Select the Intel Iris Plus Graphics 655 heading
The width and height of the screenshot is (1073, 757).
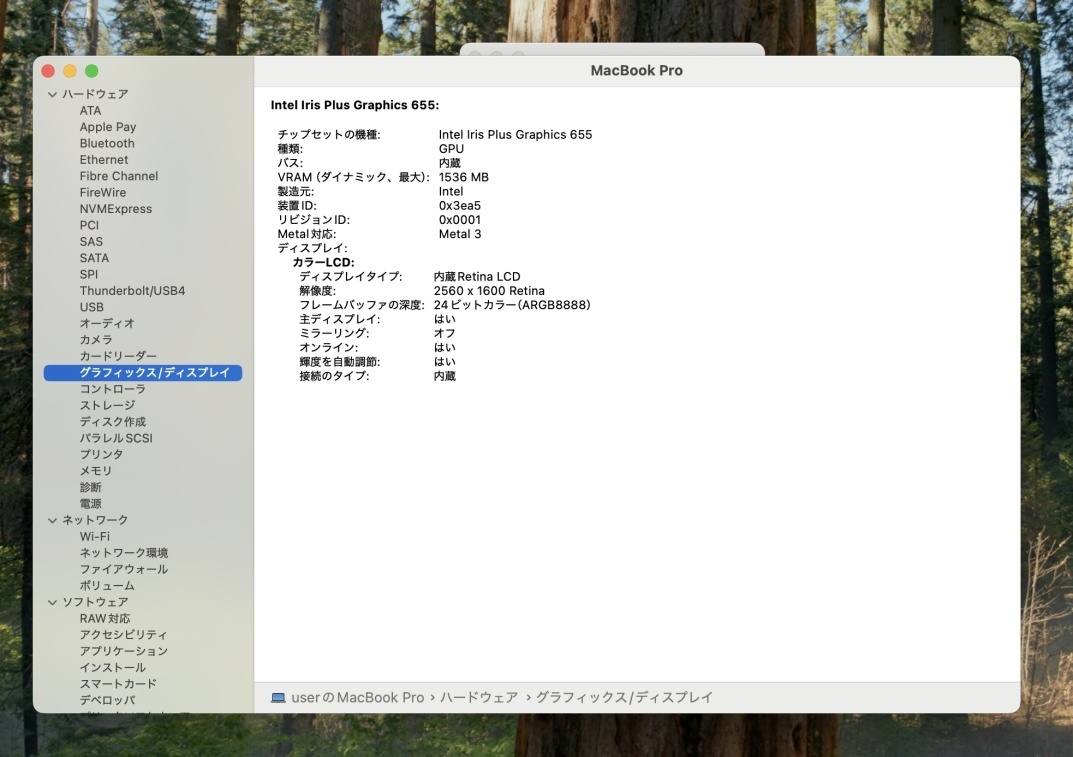[x=355, y=105]
